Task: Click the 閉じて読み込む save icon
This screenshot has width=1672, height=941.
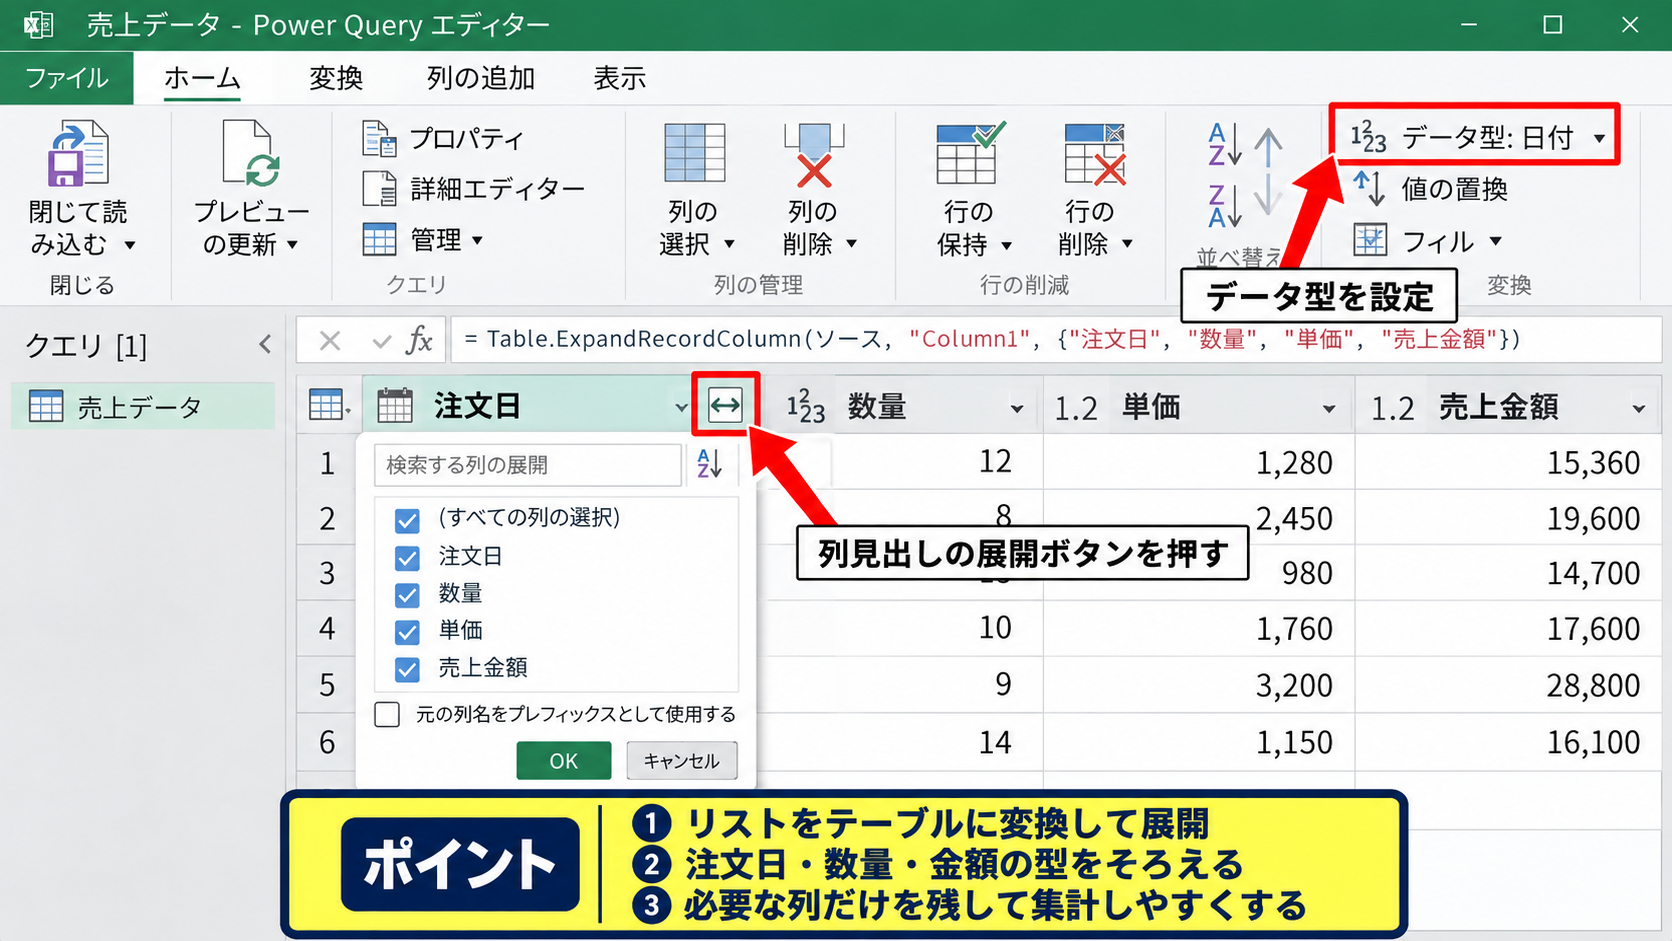Action: (x=78, y=153)
